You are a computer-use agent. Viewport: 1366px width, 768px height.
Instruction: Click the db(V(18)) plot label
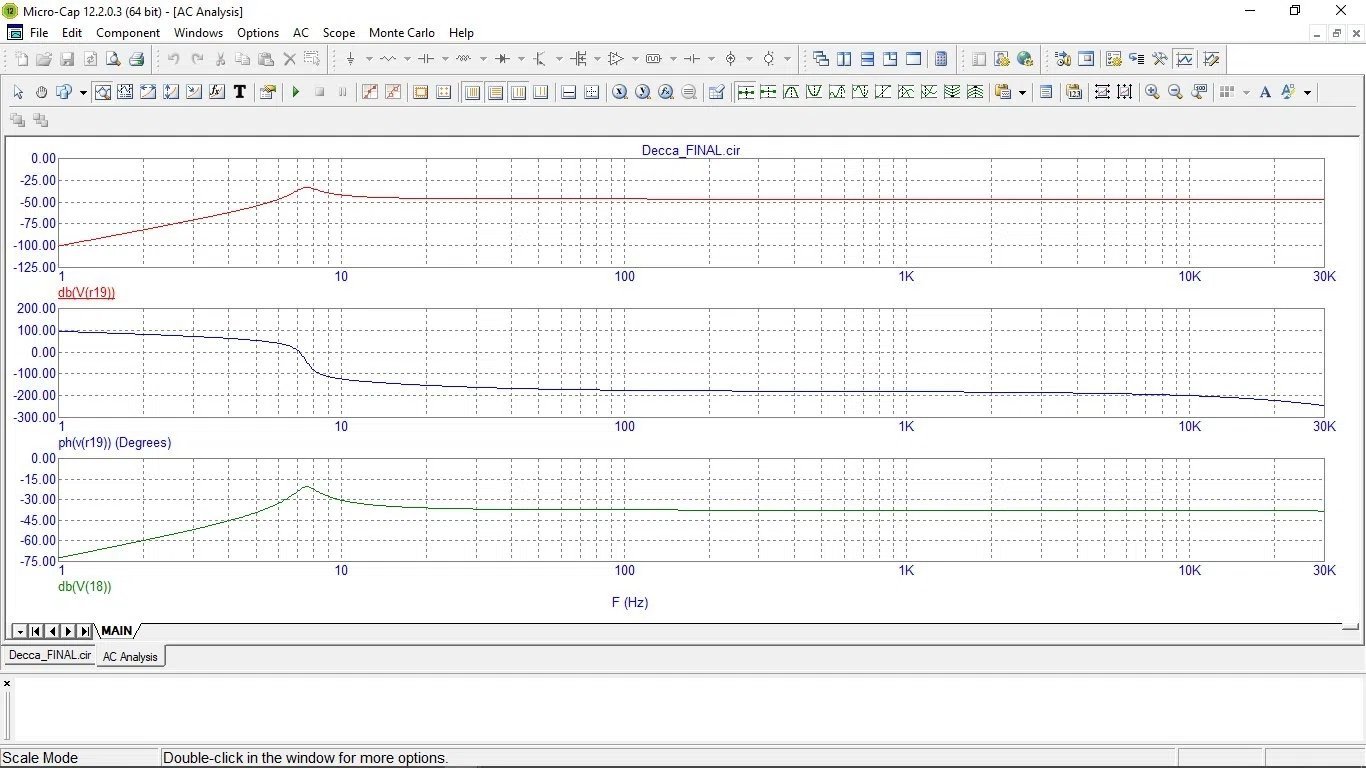(x=85, y=587)
